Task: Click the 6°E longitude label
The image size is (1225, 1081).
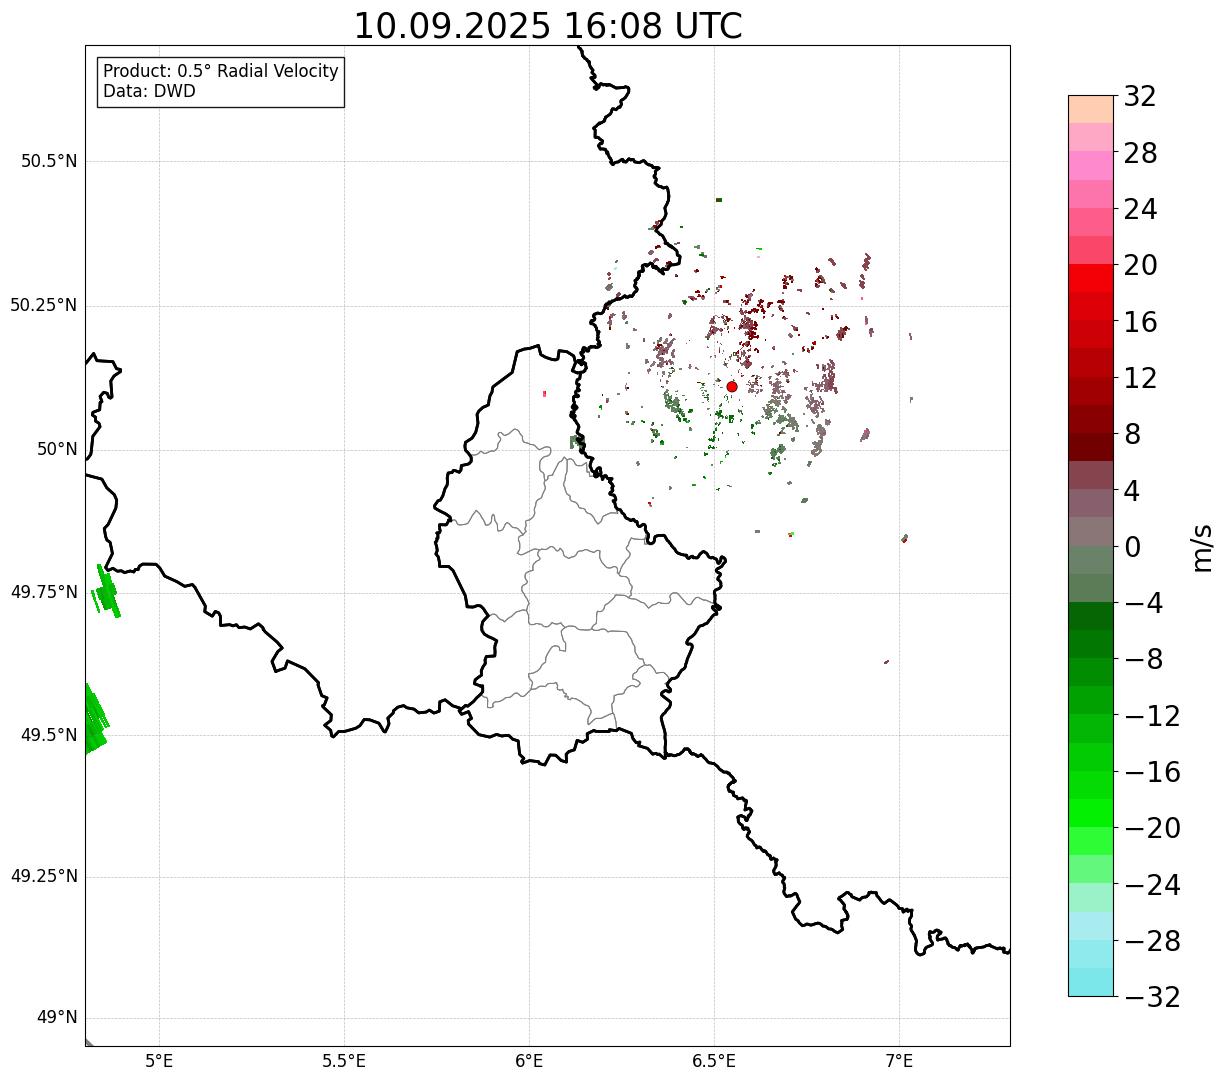Action: pos(529,1061)
